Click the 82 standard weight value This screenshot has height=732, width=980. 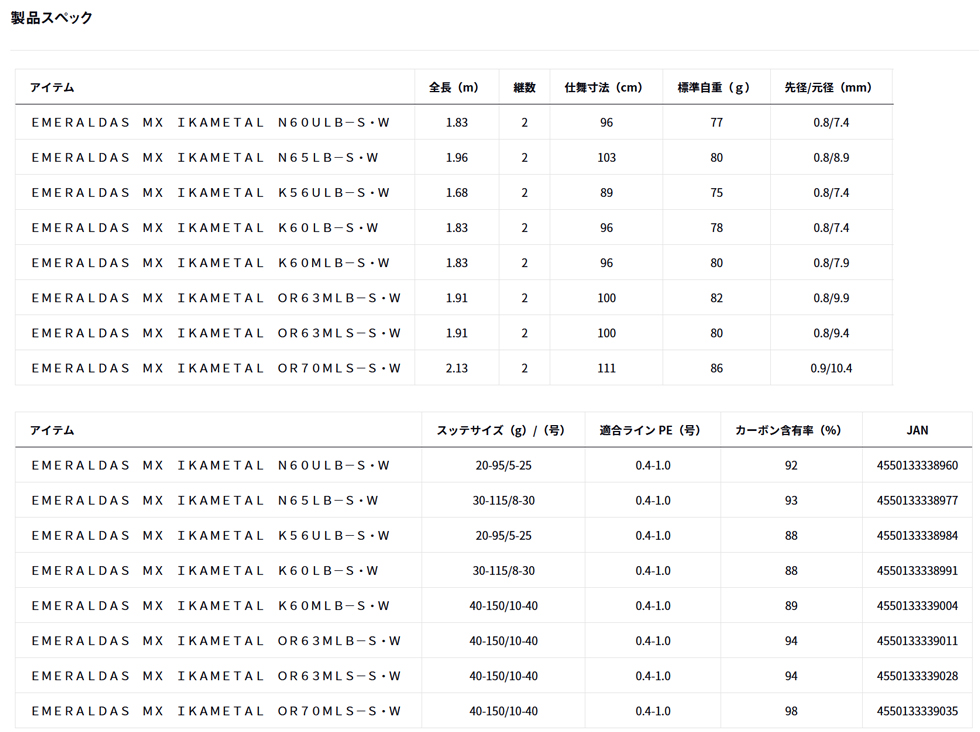coord(717,298)
